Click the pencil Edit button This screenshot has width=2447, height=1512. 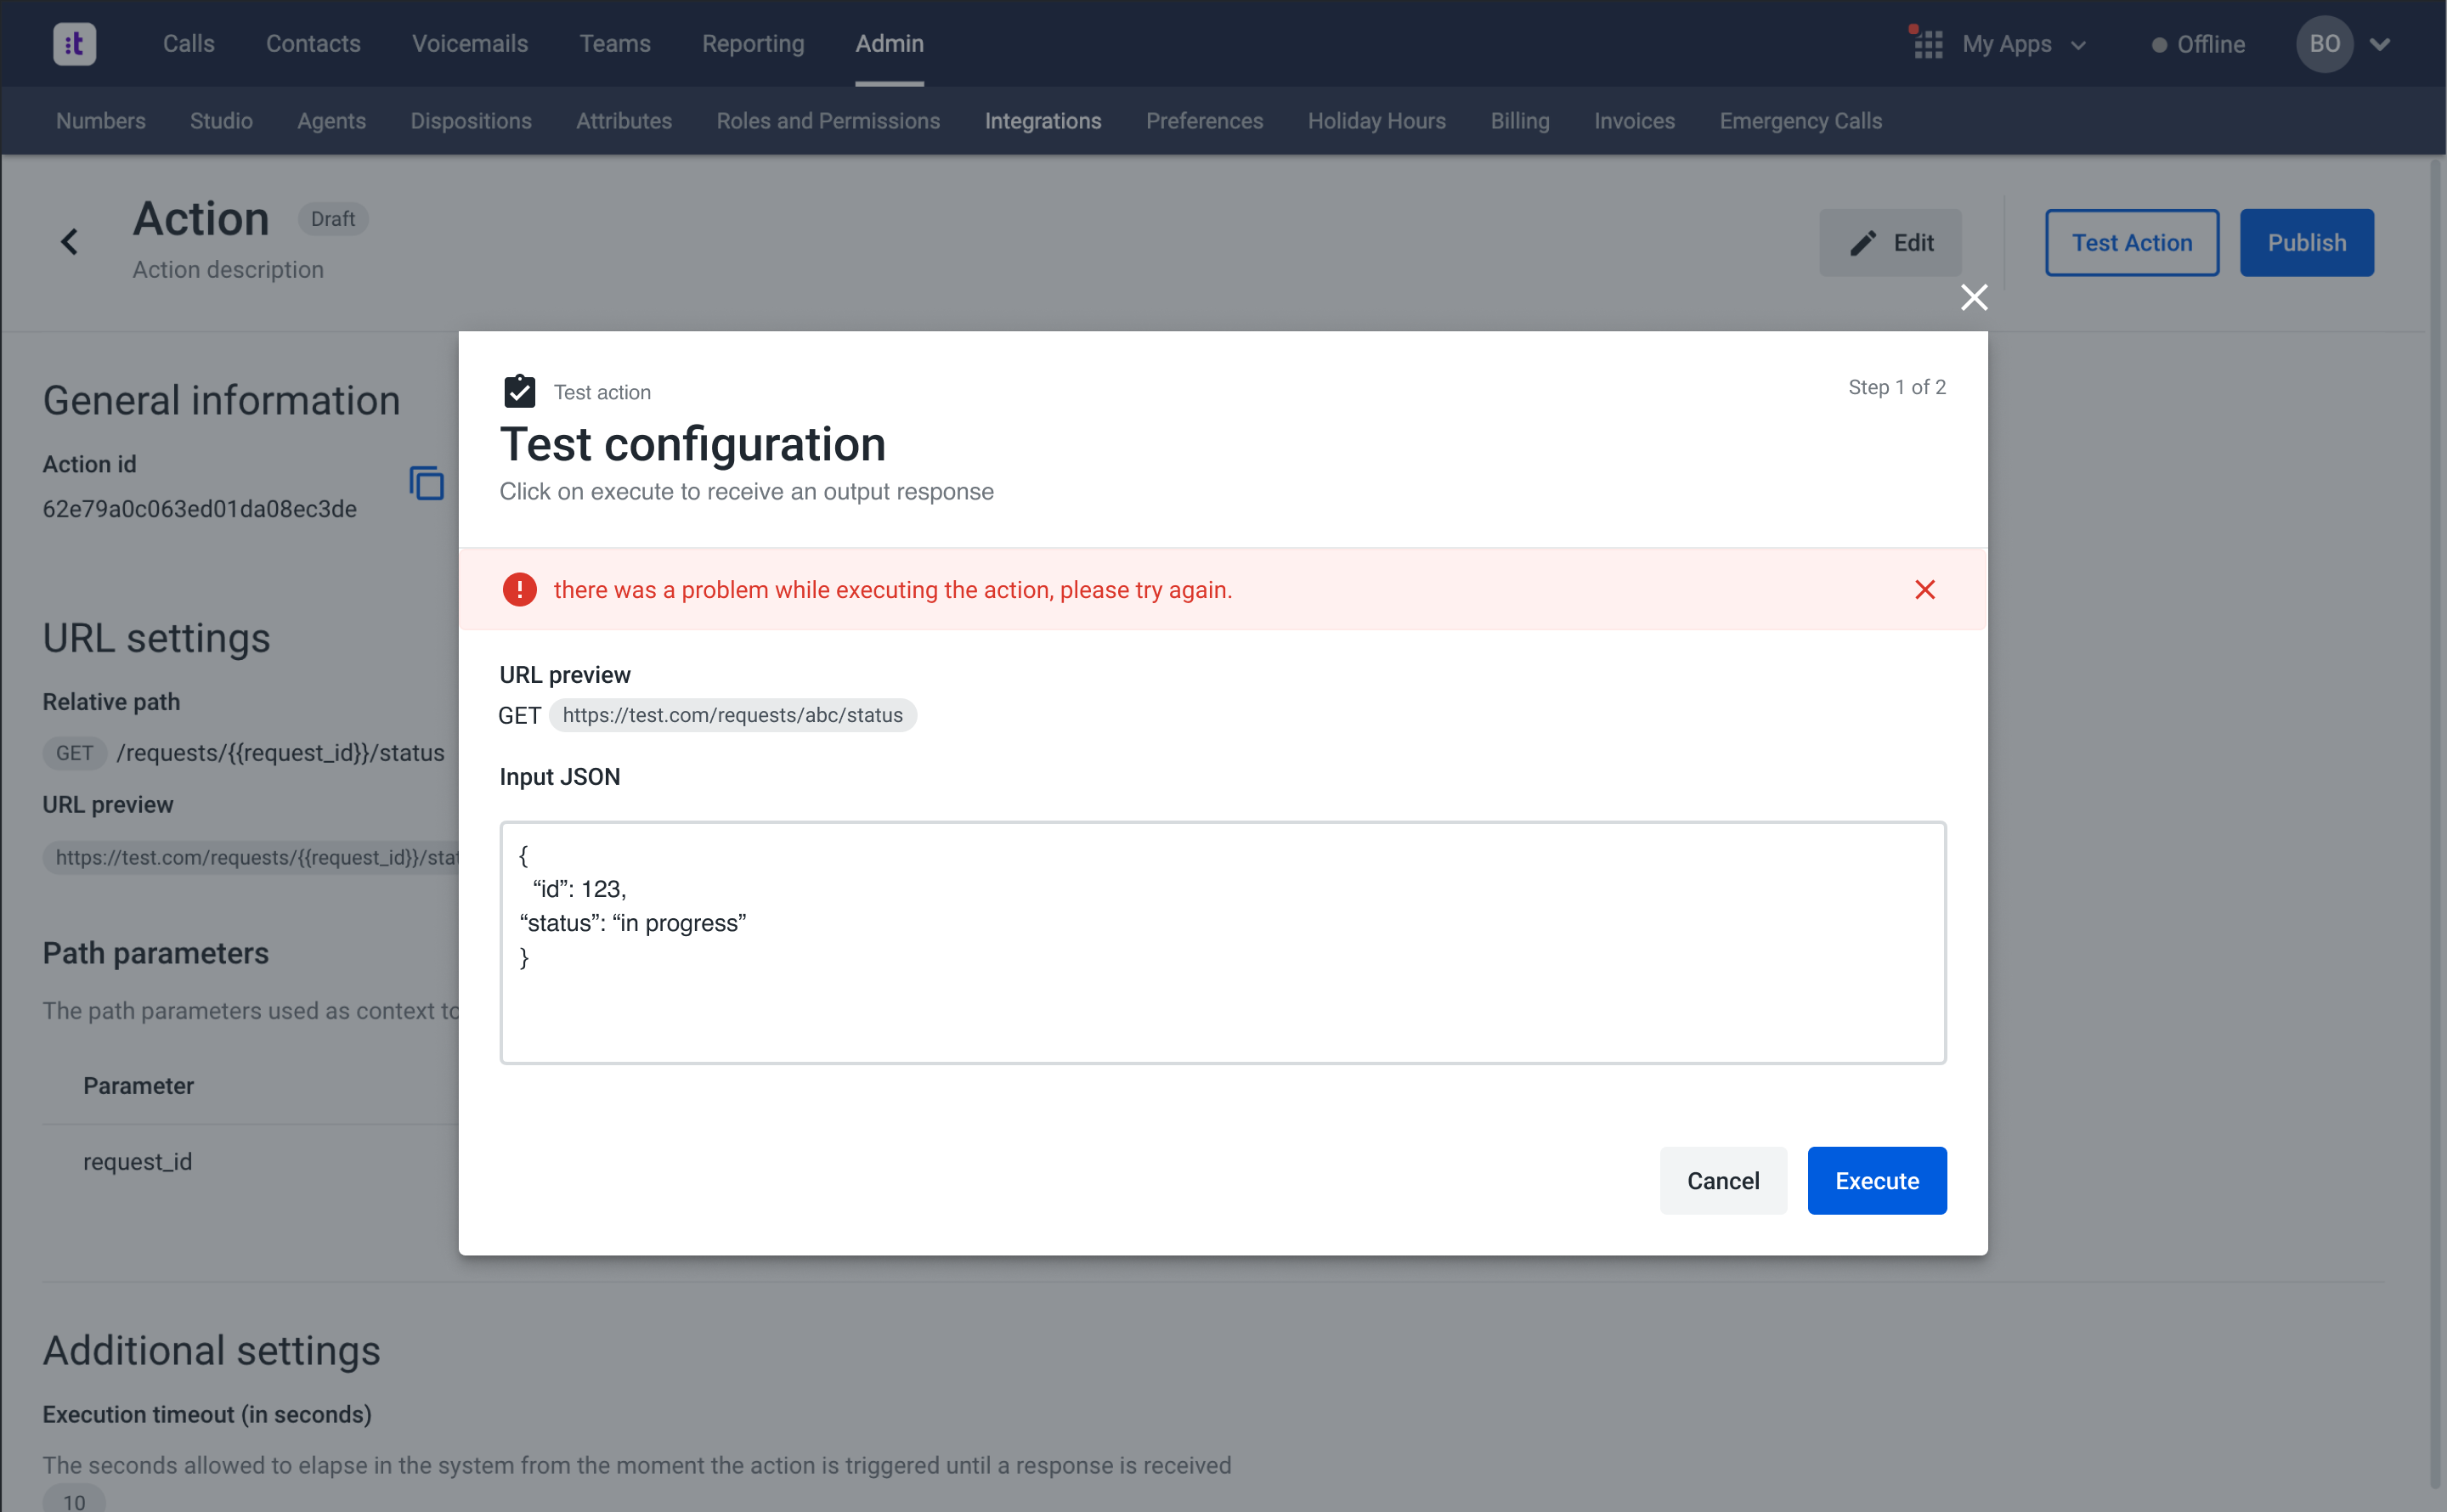click(x=1890, y=243)
